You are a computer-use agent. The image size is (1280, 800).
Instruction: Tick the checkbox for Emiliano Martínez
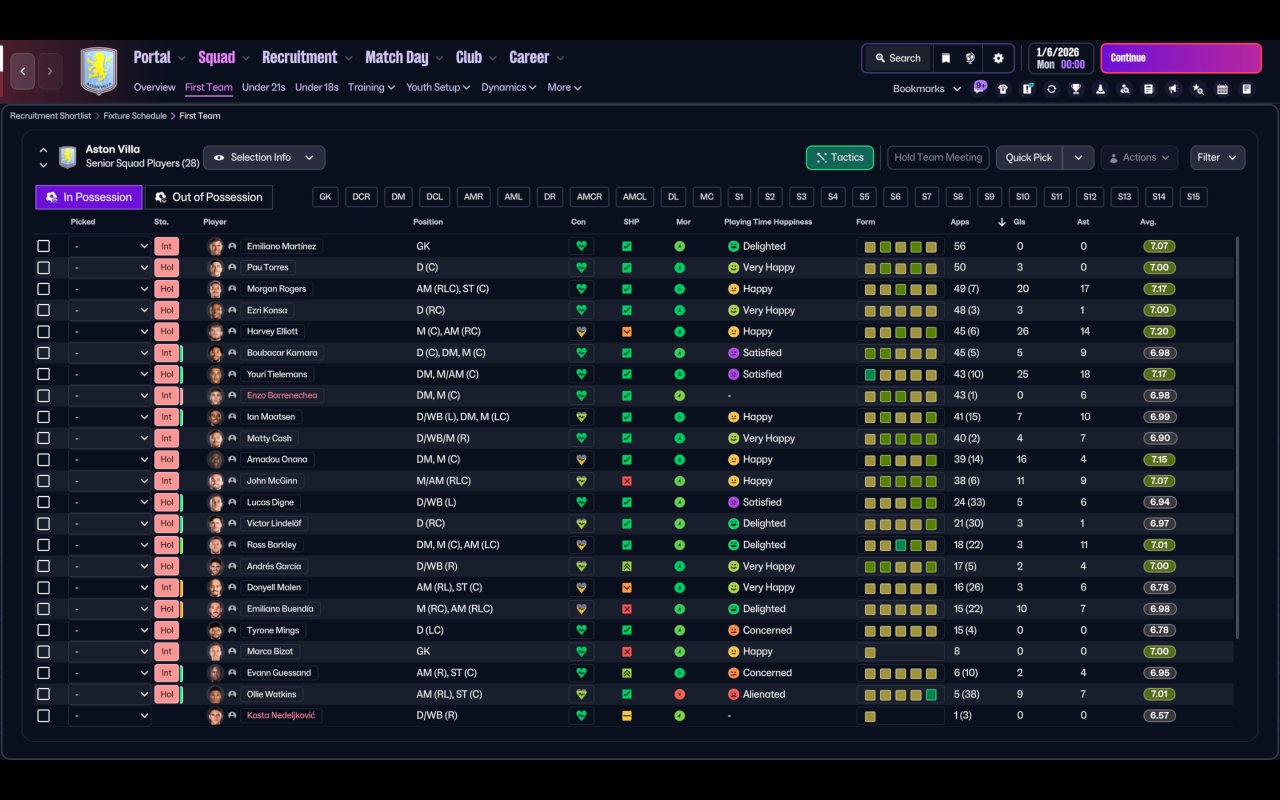(43, 246)
